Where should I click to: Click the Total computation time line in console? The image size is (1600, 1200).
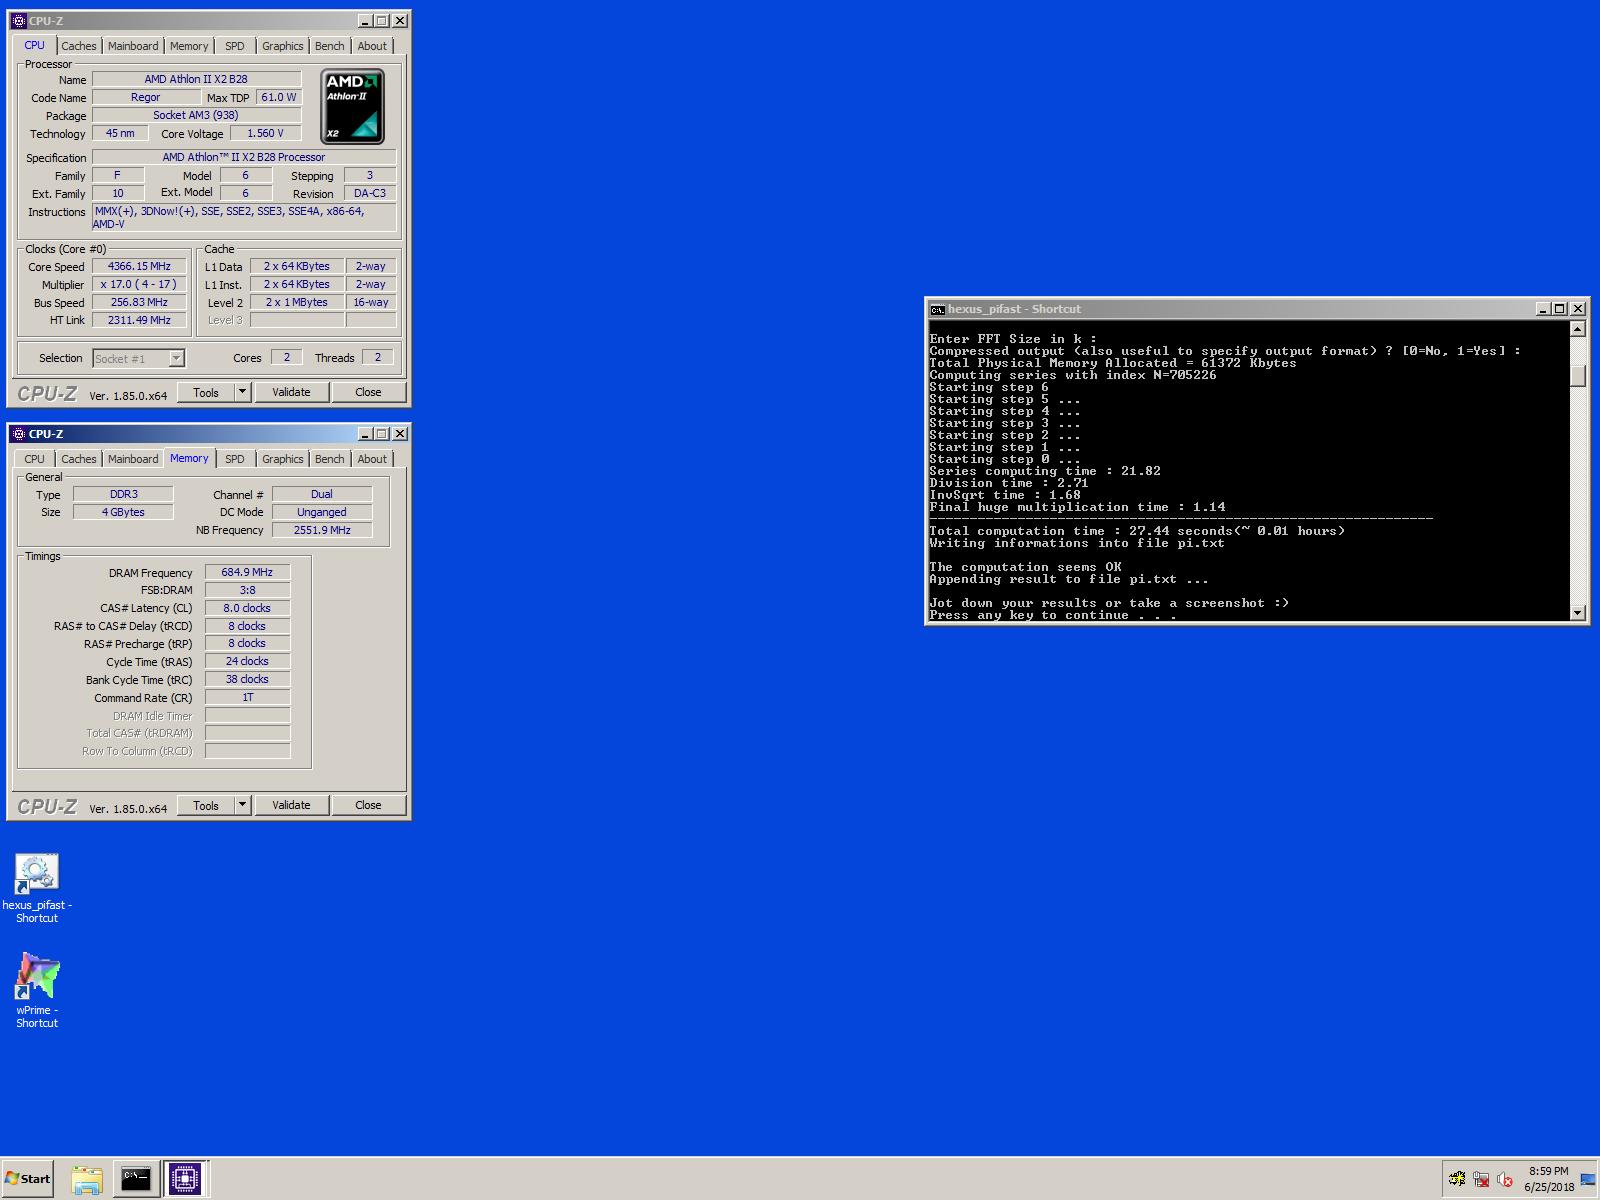(1137, 531)
